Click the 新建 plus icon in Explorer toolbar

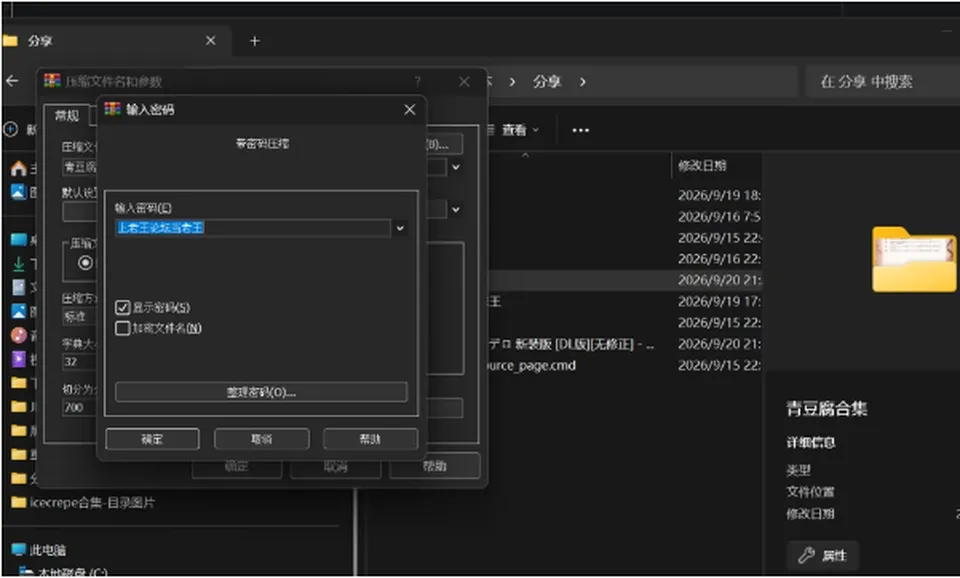click(10, 129)
